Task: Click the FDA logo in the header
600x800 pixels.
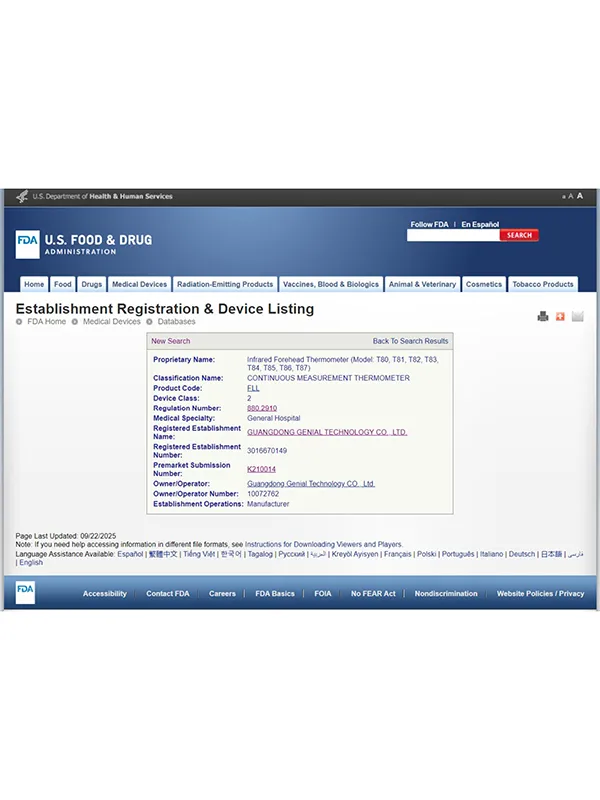Action: click(27, 244)
